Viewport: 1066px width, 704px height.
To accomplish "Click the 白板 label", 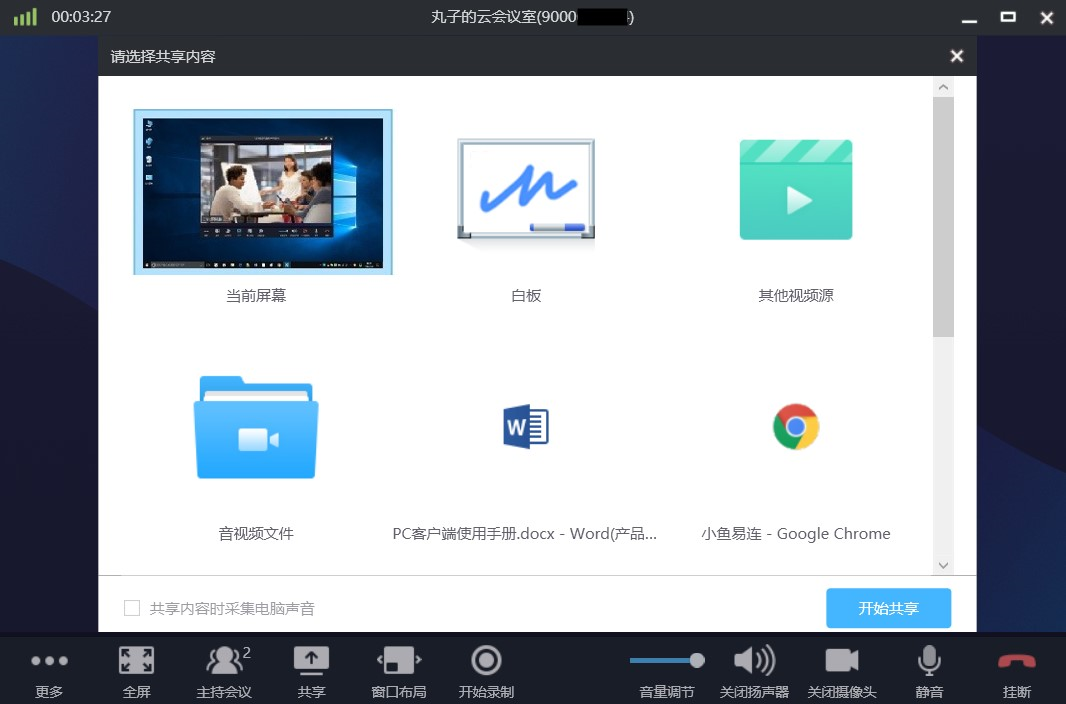I will [526, 296].
